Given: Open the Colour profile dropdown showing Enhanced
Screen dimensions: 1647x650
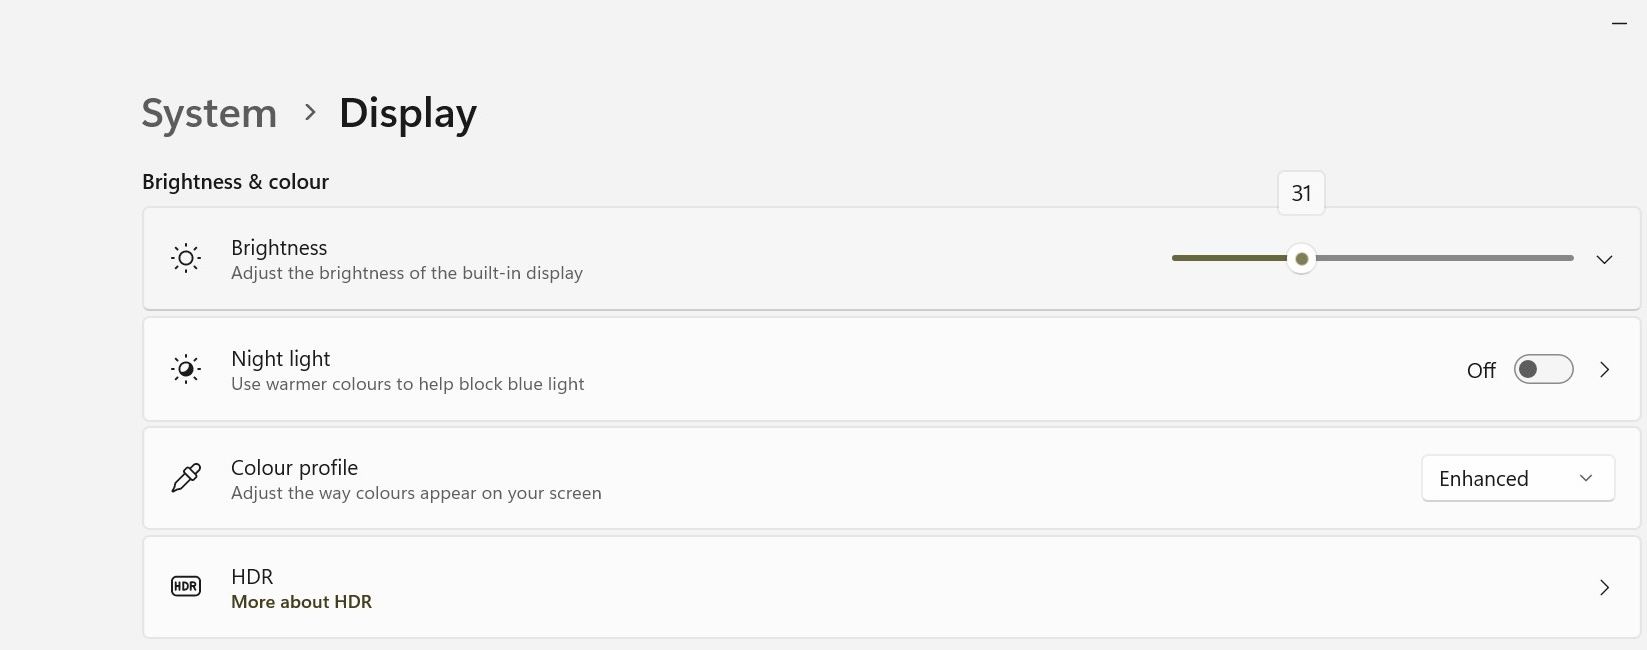Looking at the screenshot, I should [x=1517, y=478].
